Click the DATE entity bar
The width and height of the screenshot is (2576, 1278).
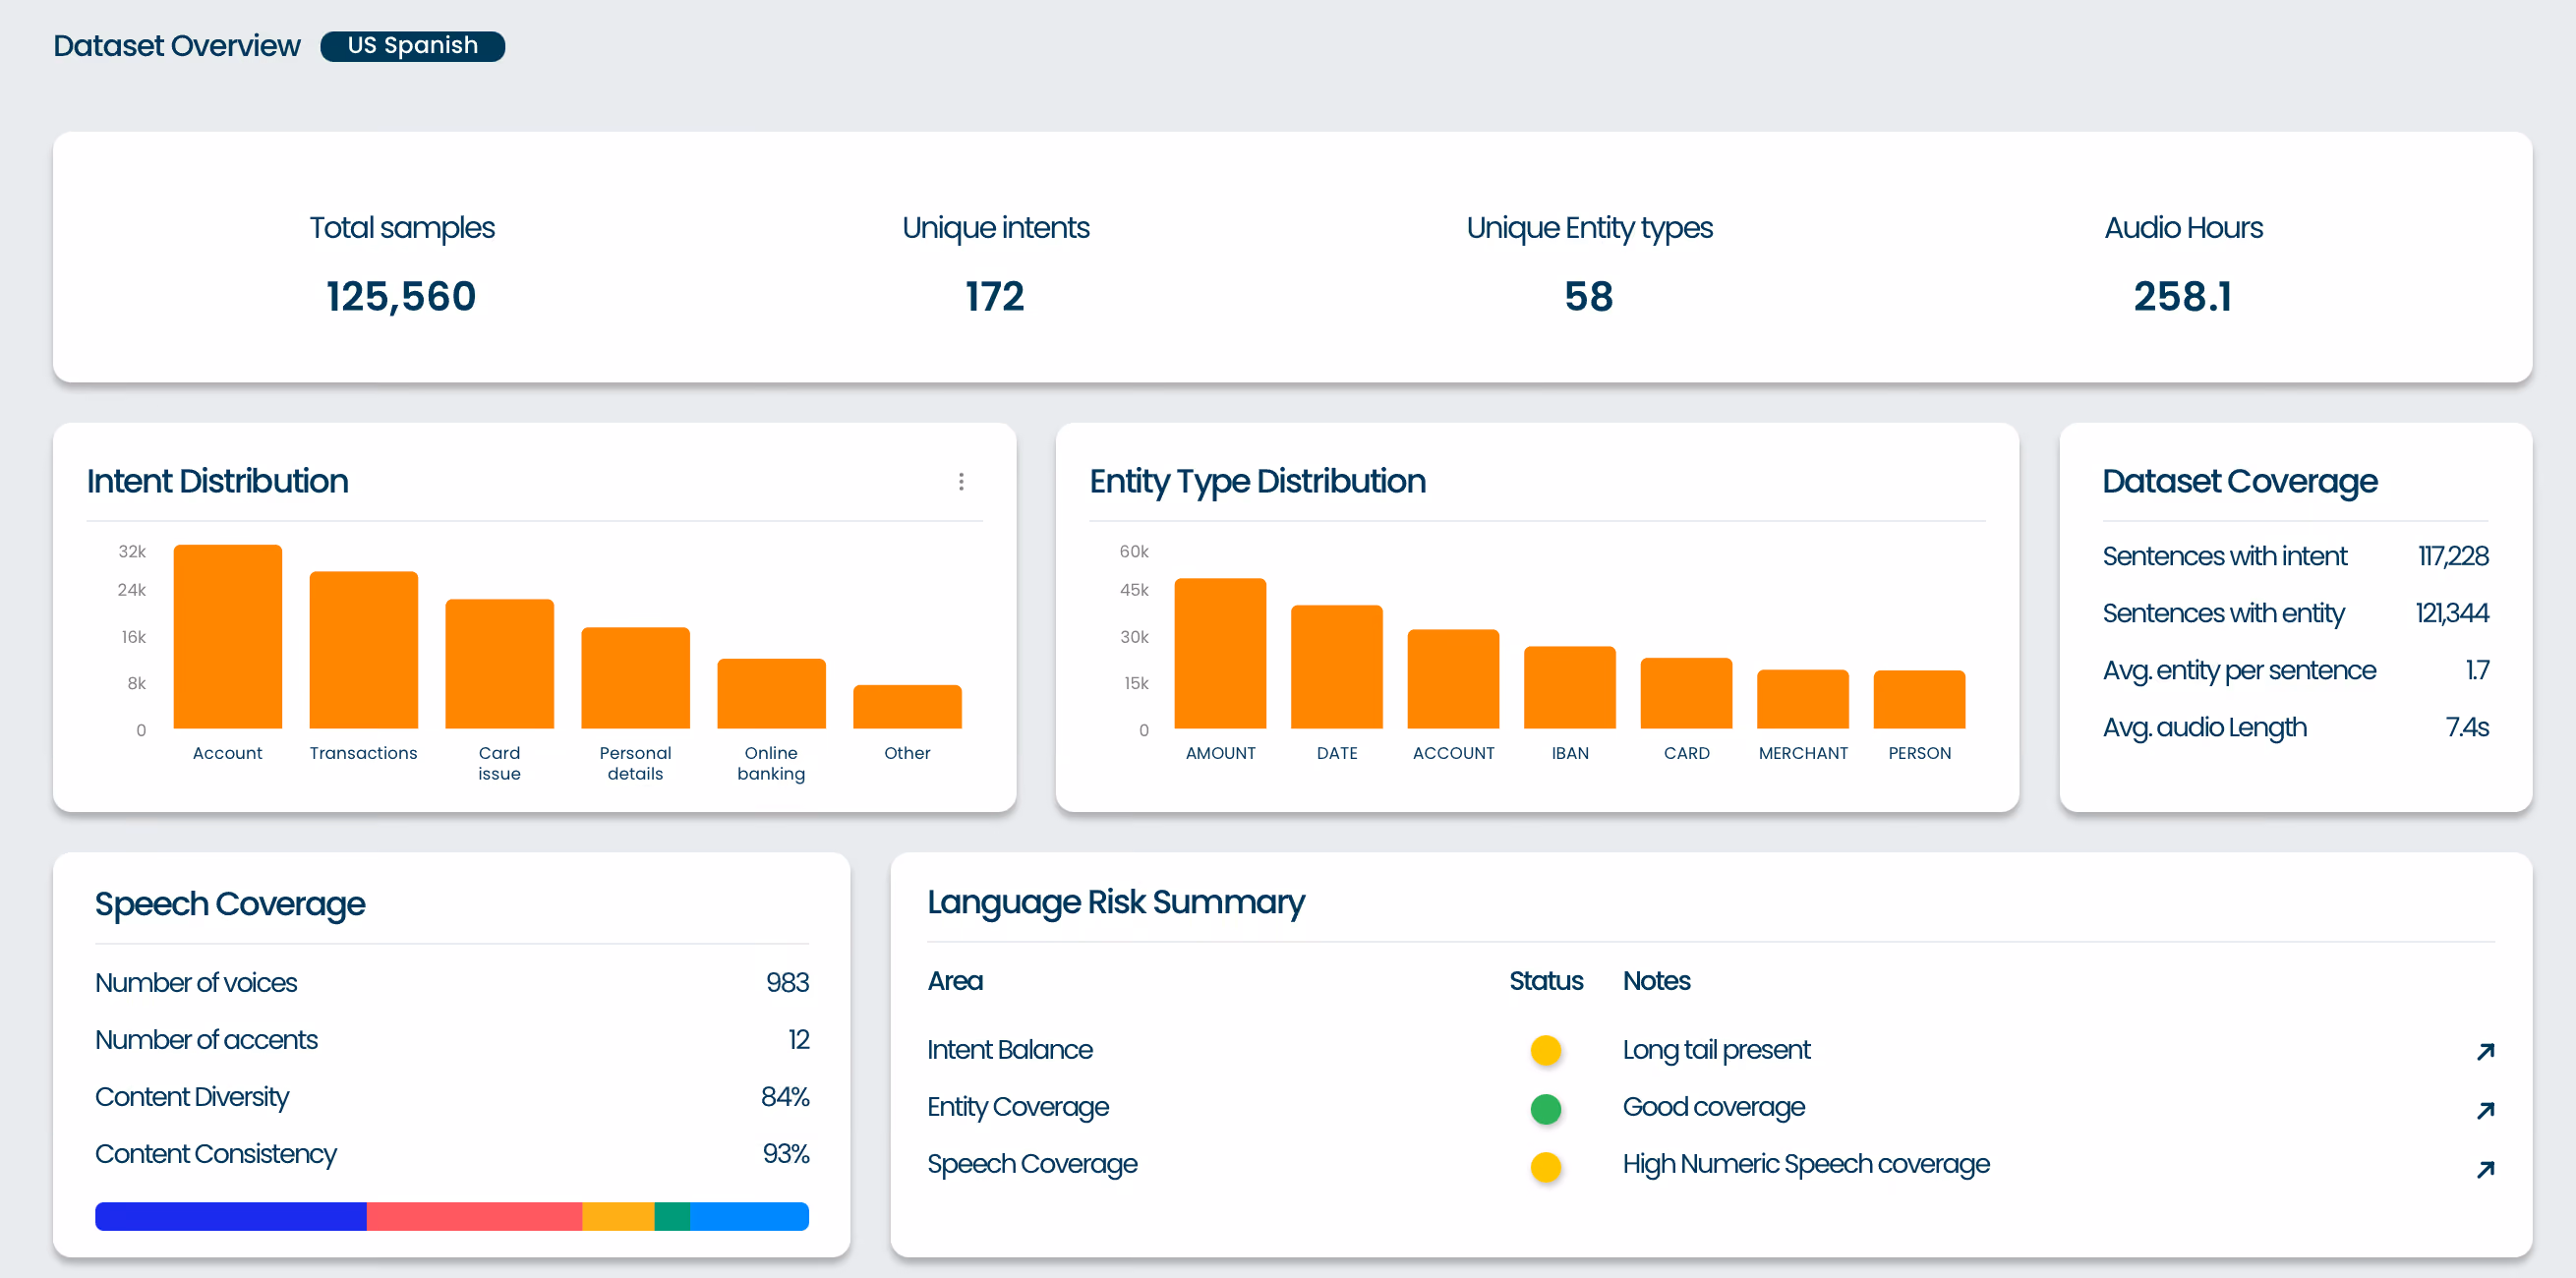[x=1336, y=667]
